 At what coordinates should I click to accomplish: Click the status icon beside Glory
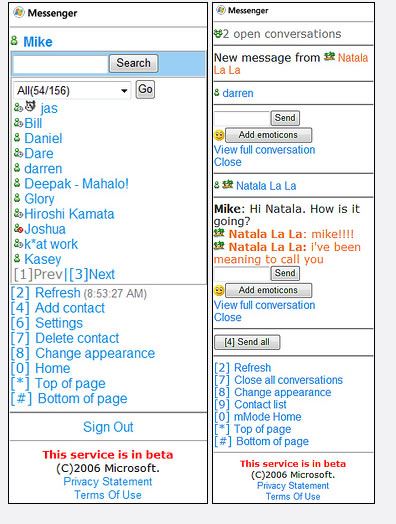point(17,198)
